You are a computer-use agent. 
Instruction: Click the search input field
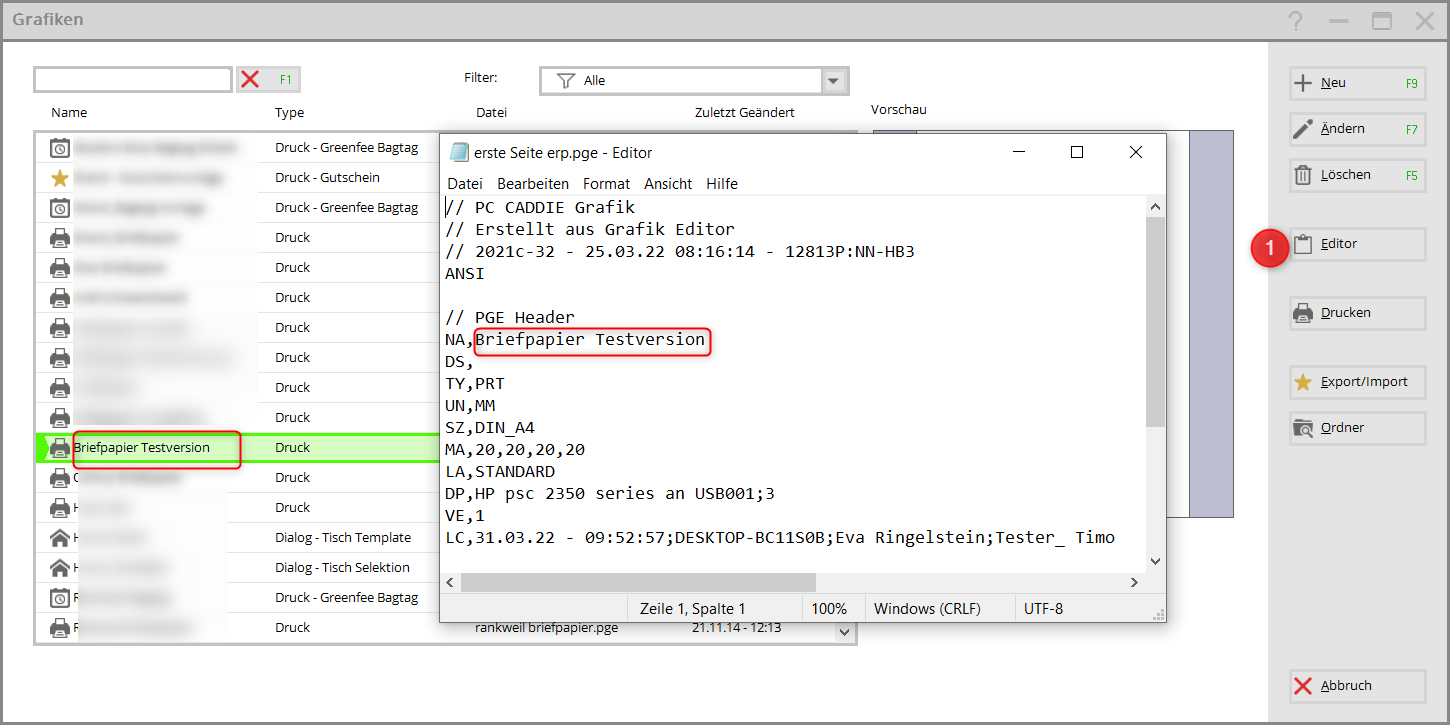pos(133,80)
